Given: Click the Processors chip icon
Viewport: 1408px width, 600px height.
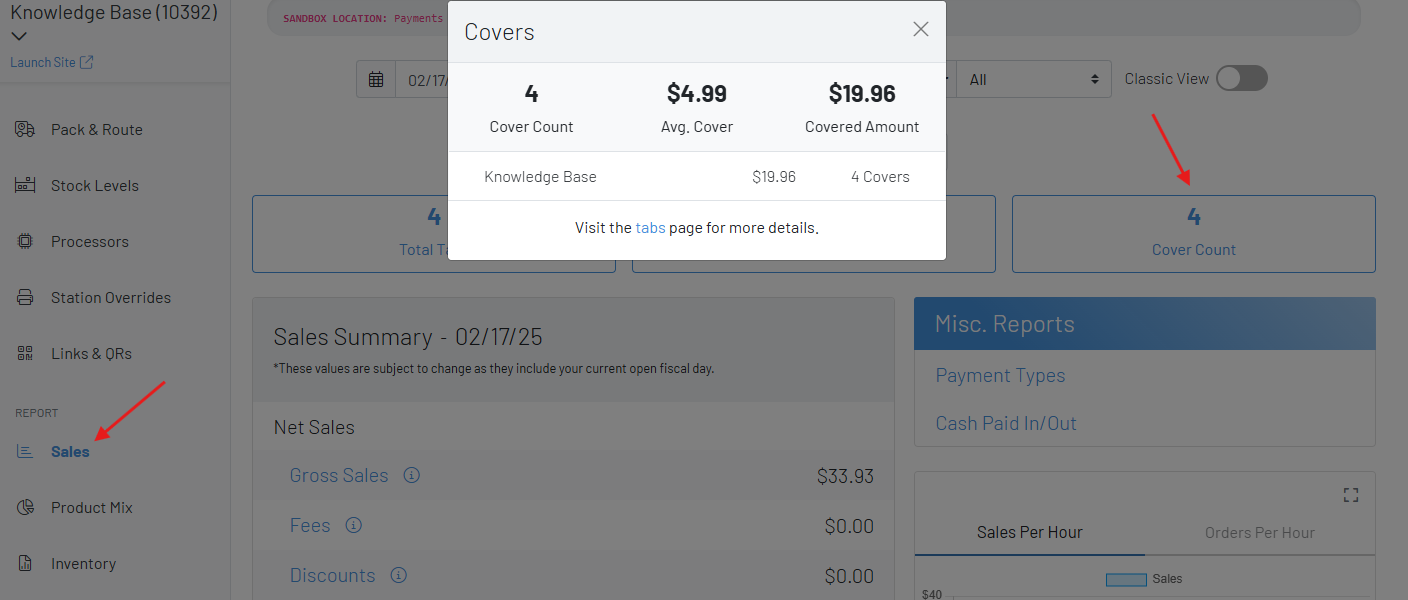Looking at the screenshot, I should (26, 241).
